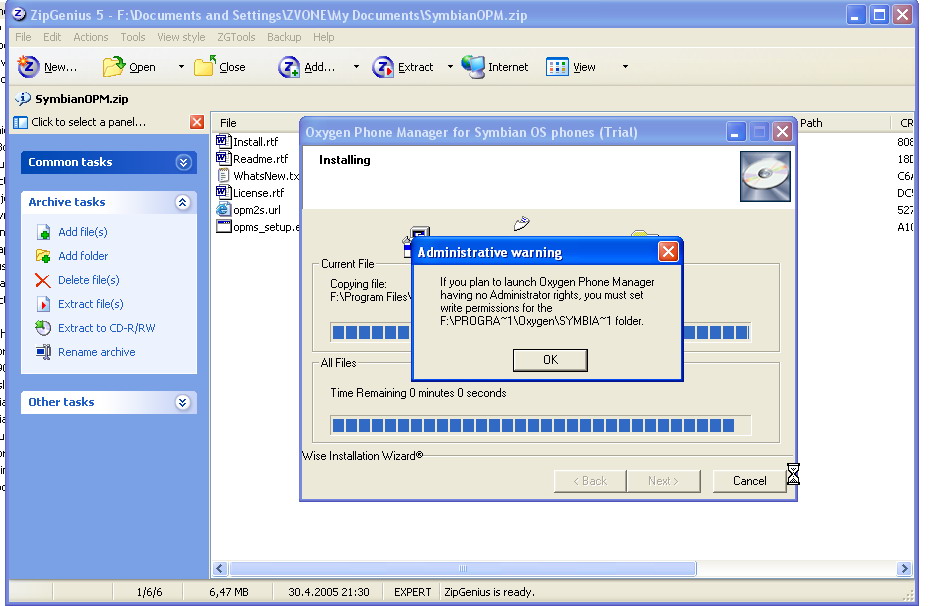The height and width of the screenshot is (606, 931).
Task: Collapse the Archive tasks panel
Action: (x=183, y=202)
